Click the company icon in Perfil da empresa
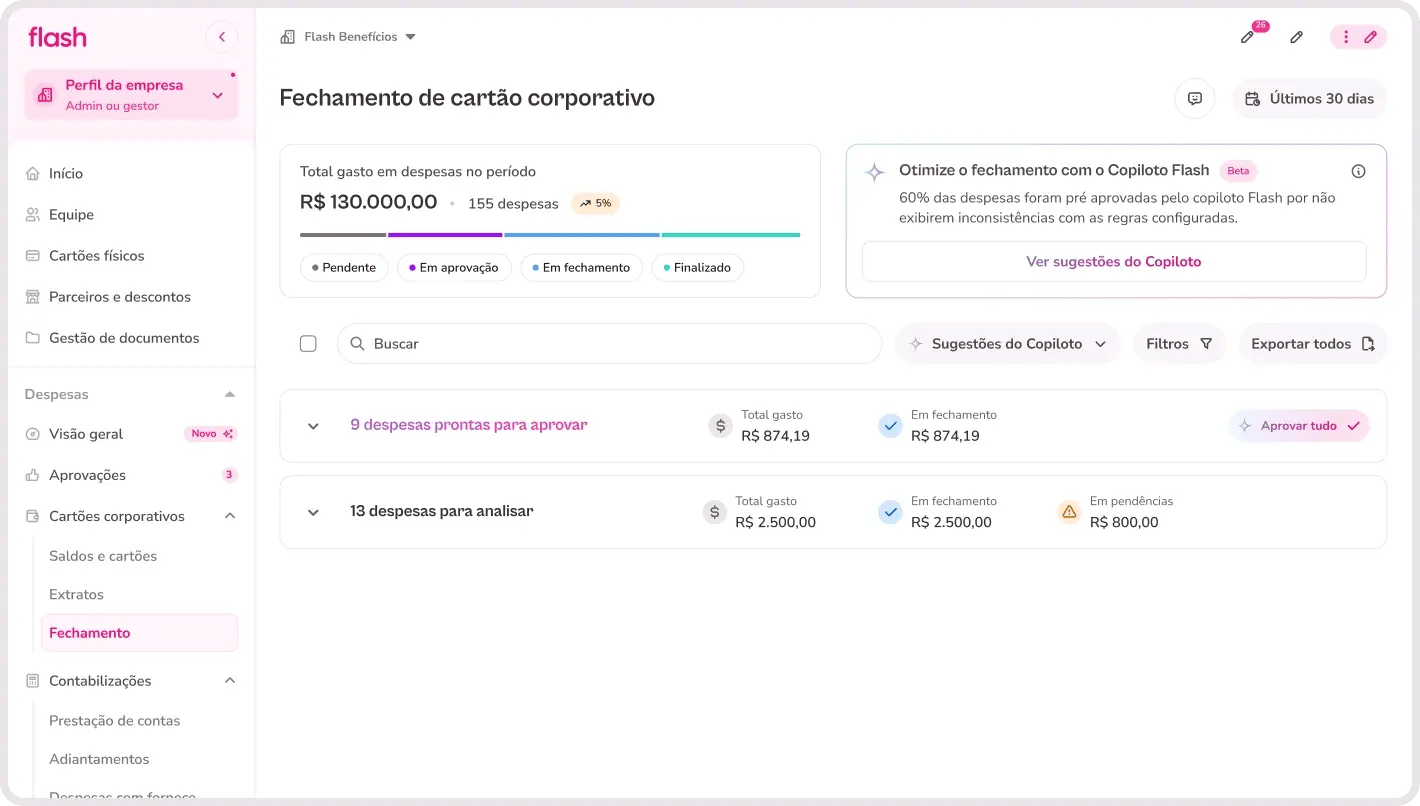The width and height of the screenshot is (1420, 806). (44, 95)
